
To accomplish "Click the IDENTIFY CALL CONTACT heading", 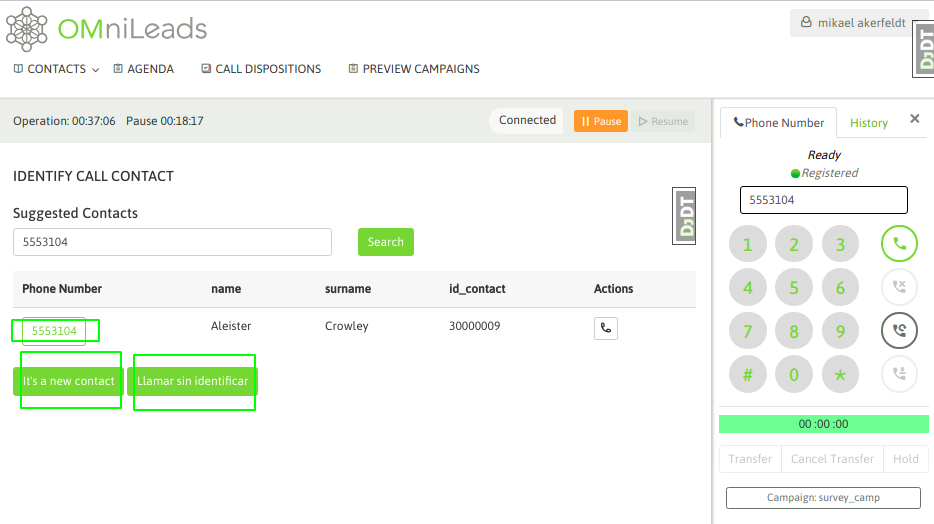I will click(x=94, y=176).
